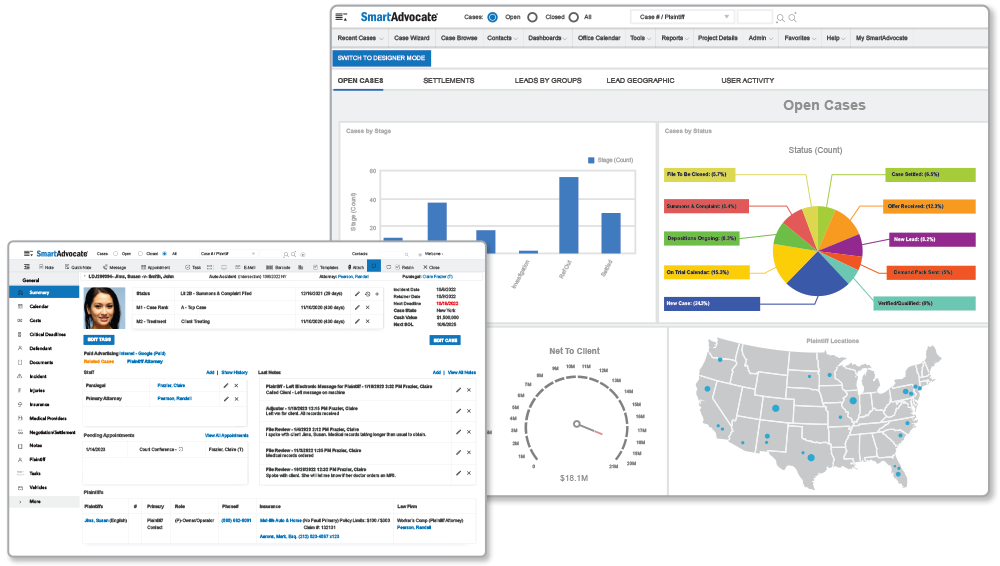Select the Open cases radio button in dashboard
This screenshot has height=566, width=1000.
point(492,17)
